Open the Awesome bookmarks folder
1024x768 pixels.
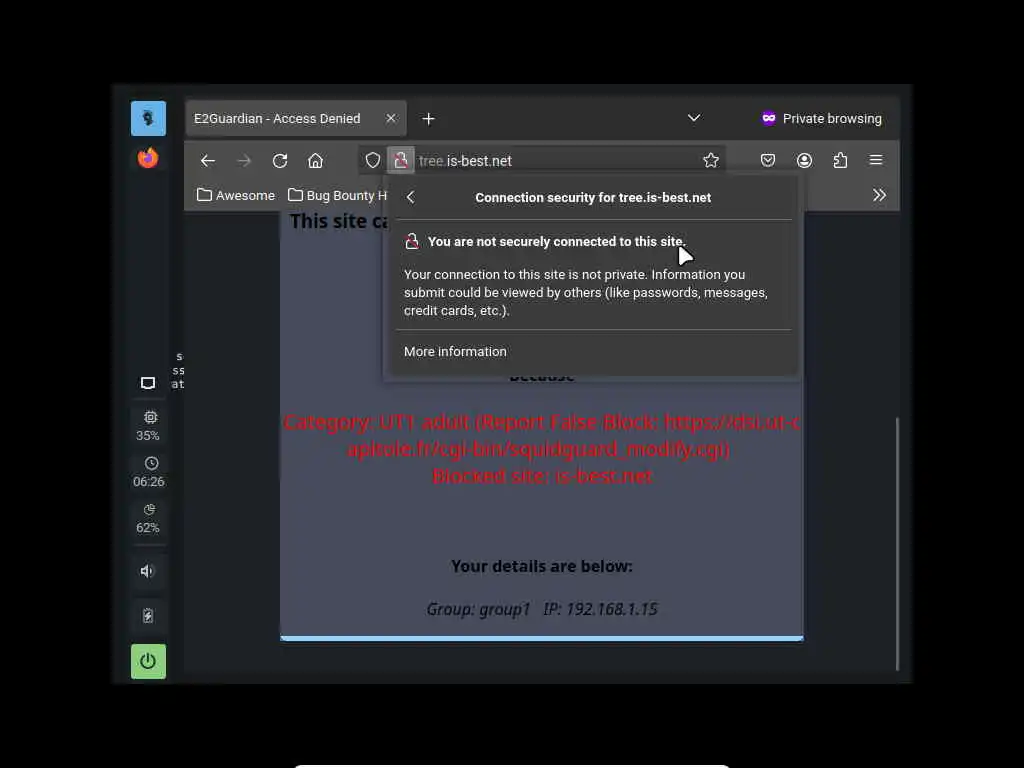236,195
